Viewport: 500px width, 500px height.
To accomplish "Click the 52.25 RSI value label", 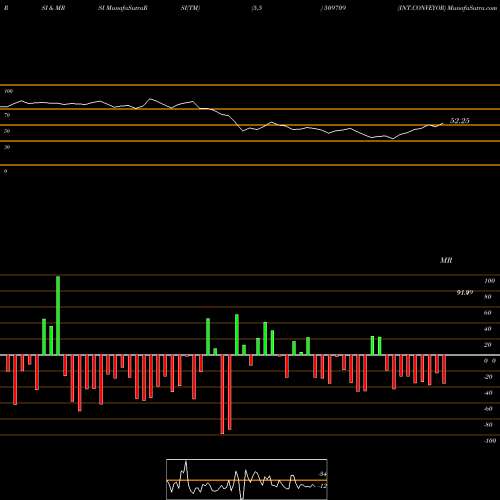I will click(x=459, y=121).
